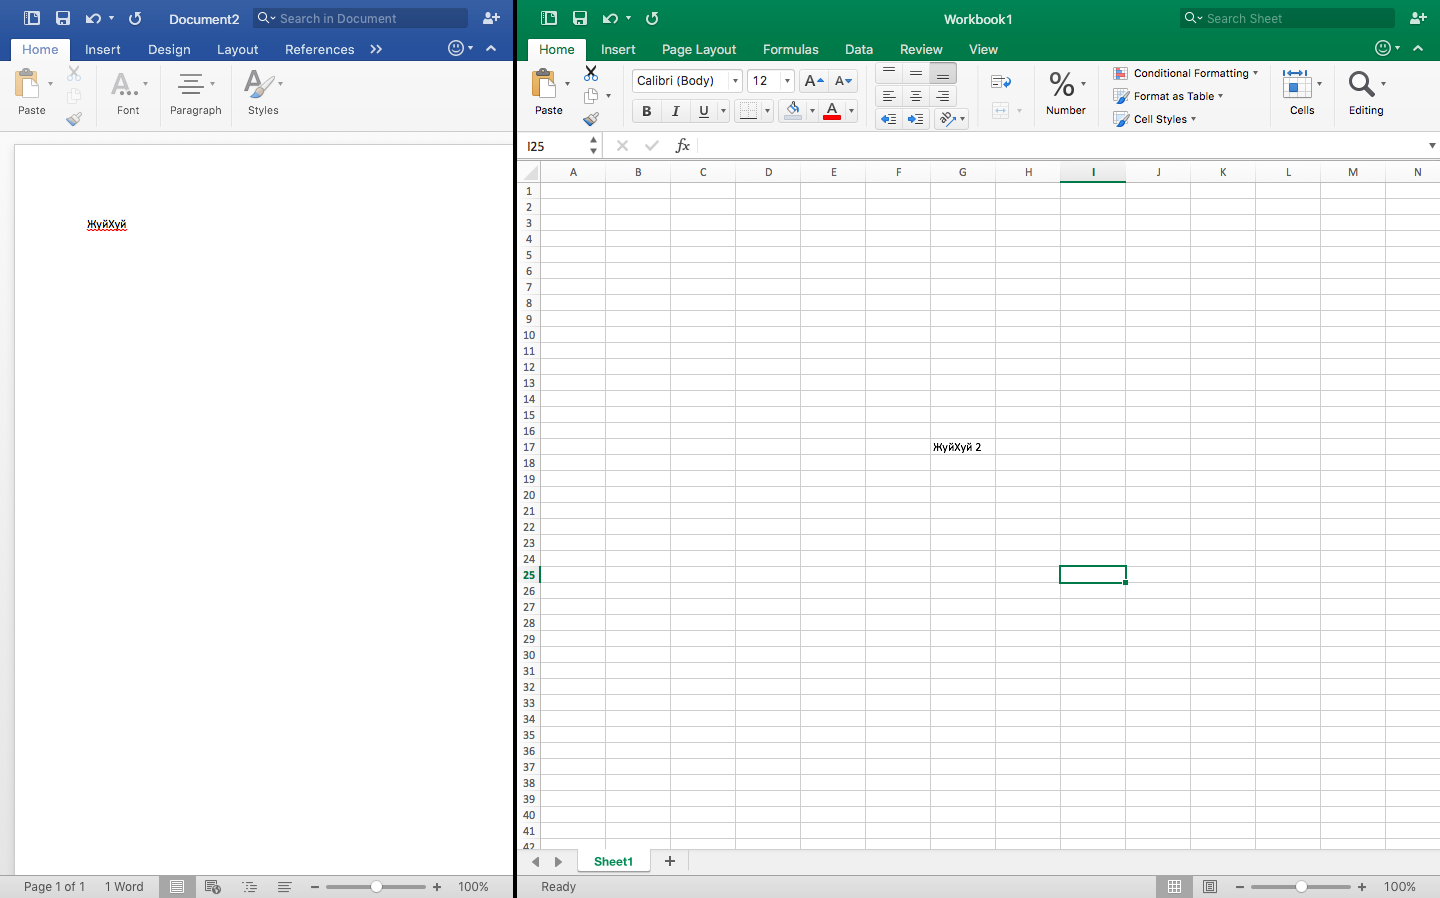Screen dimensions: 1440x898
Task: Apply red font color in Excel
Action: point(832,111)
